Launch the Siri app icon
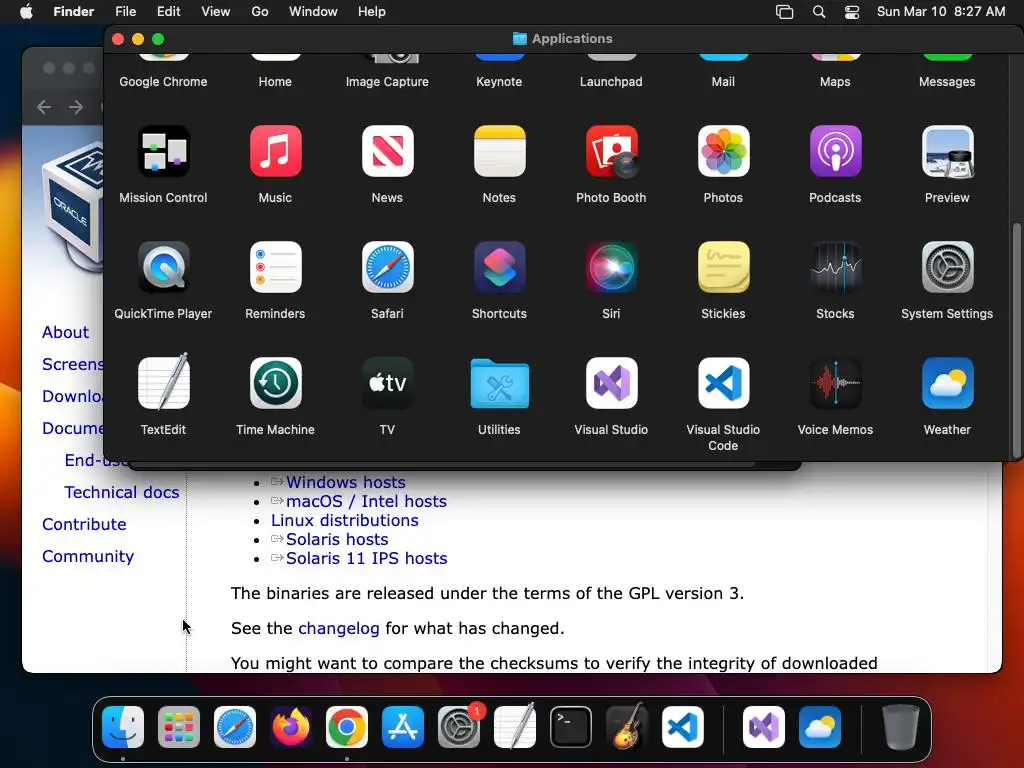 pos(611,267)
